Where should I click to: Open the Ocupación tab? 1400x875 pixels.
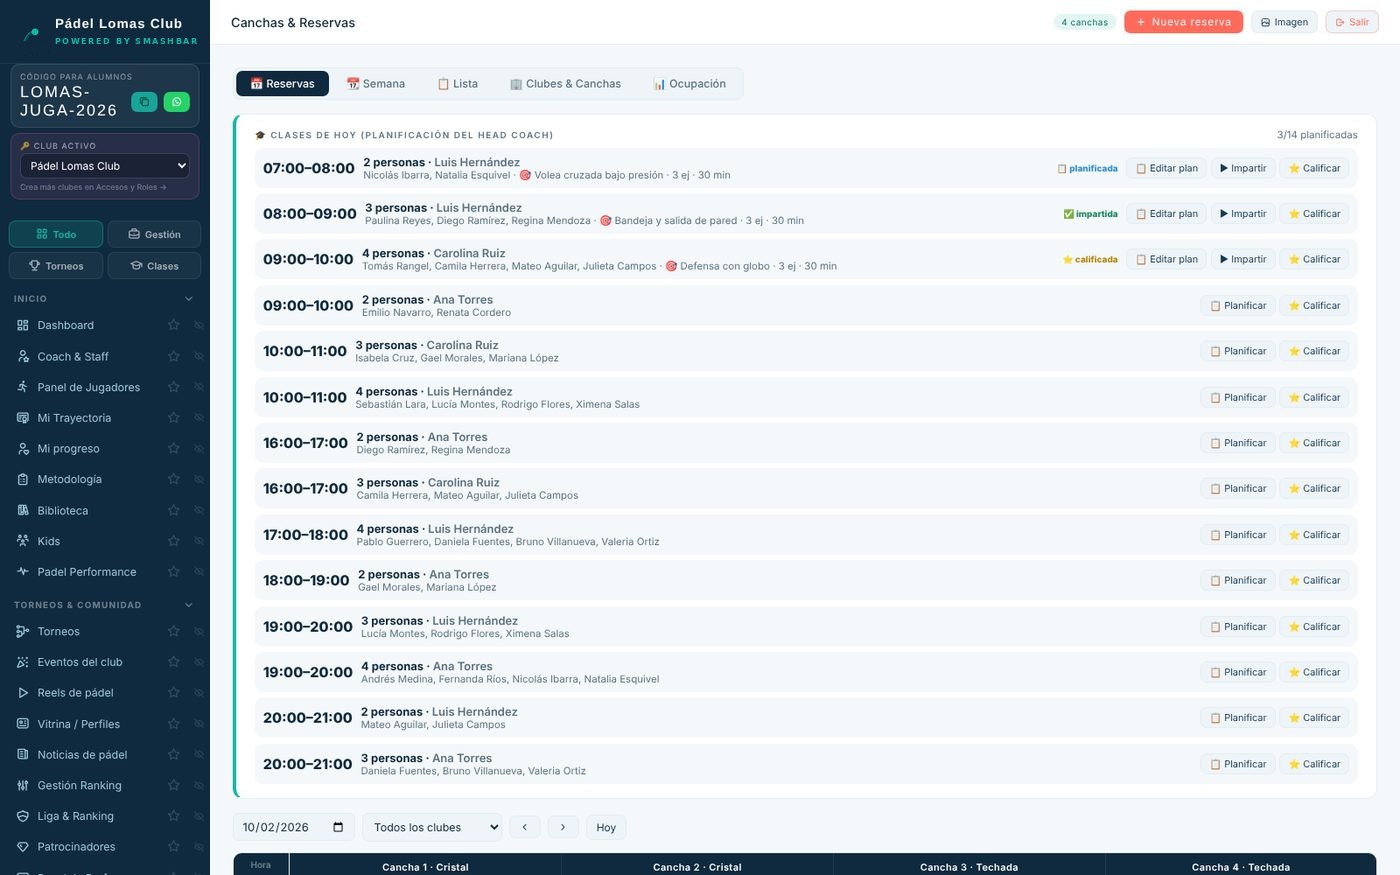[x=690, y=84]
